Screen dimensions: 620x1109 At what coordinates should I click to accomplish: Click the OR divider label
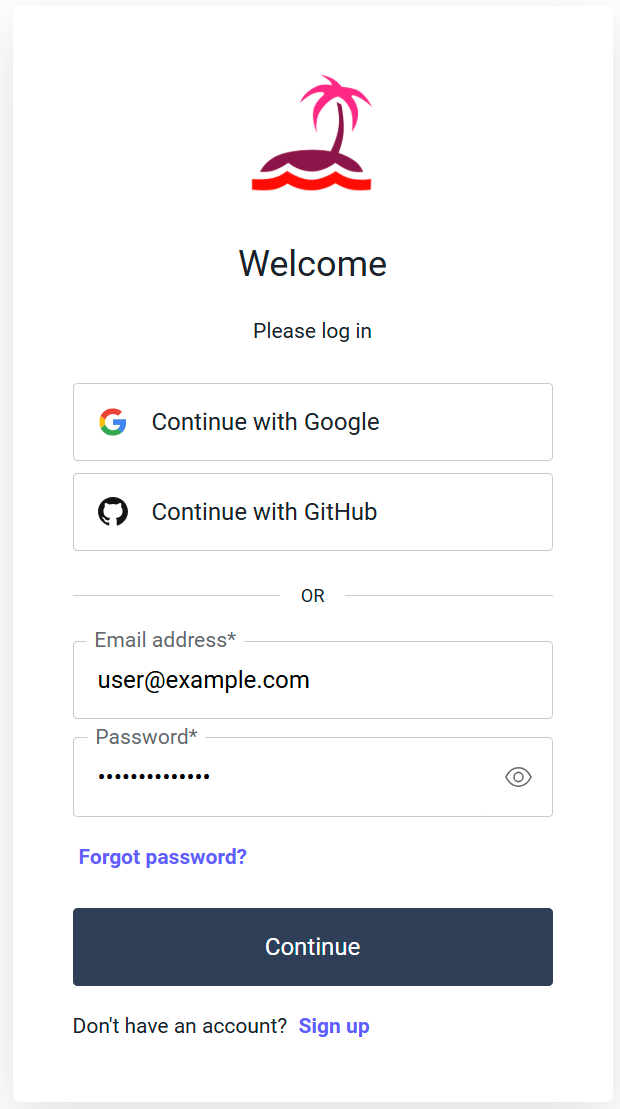click(312, 596)
